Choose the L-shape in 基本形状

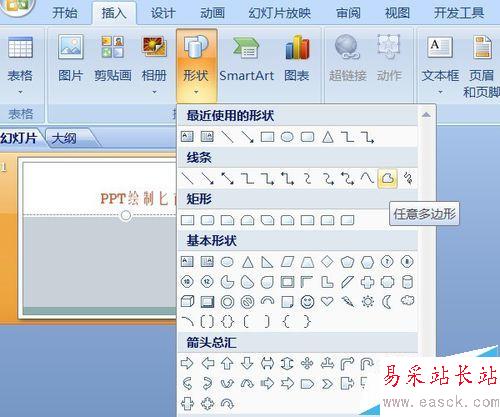pyautogui.click(x=327, y=282)
